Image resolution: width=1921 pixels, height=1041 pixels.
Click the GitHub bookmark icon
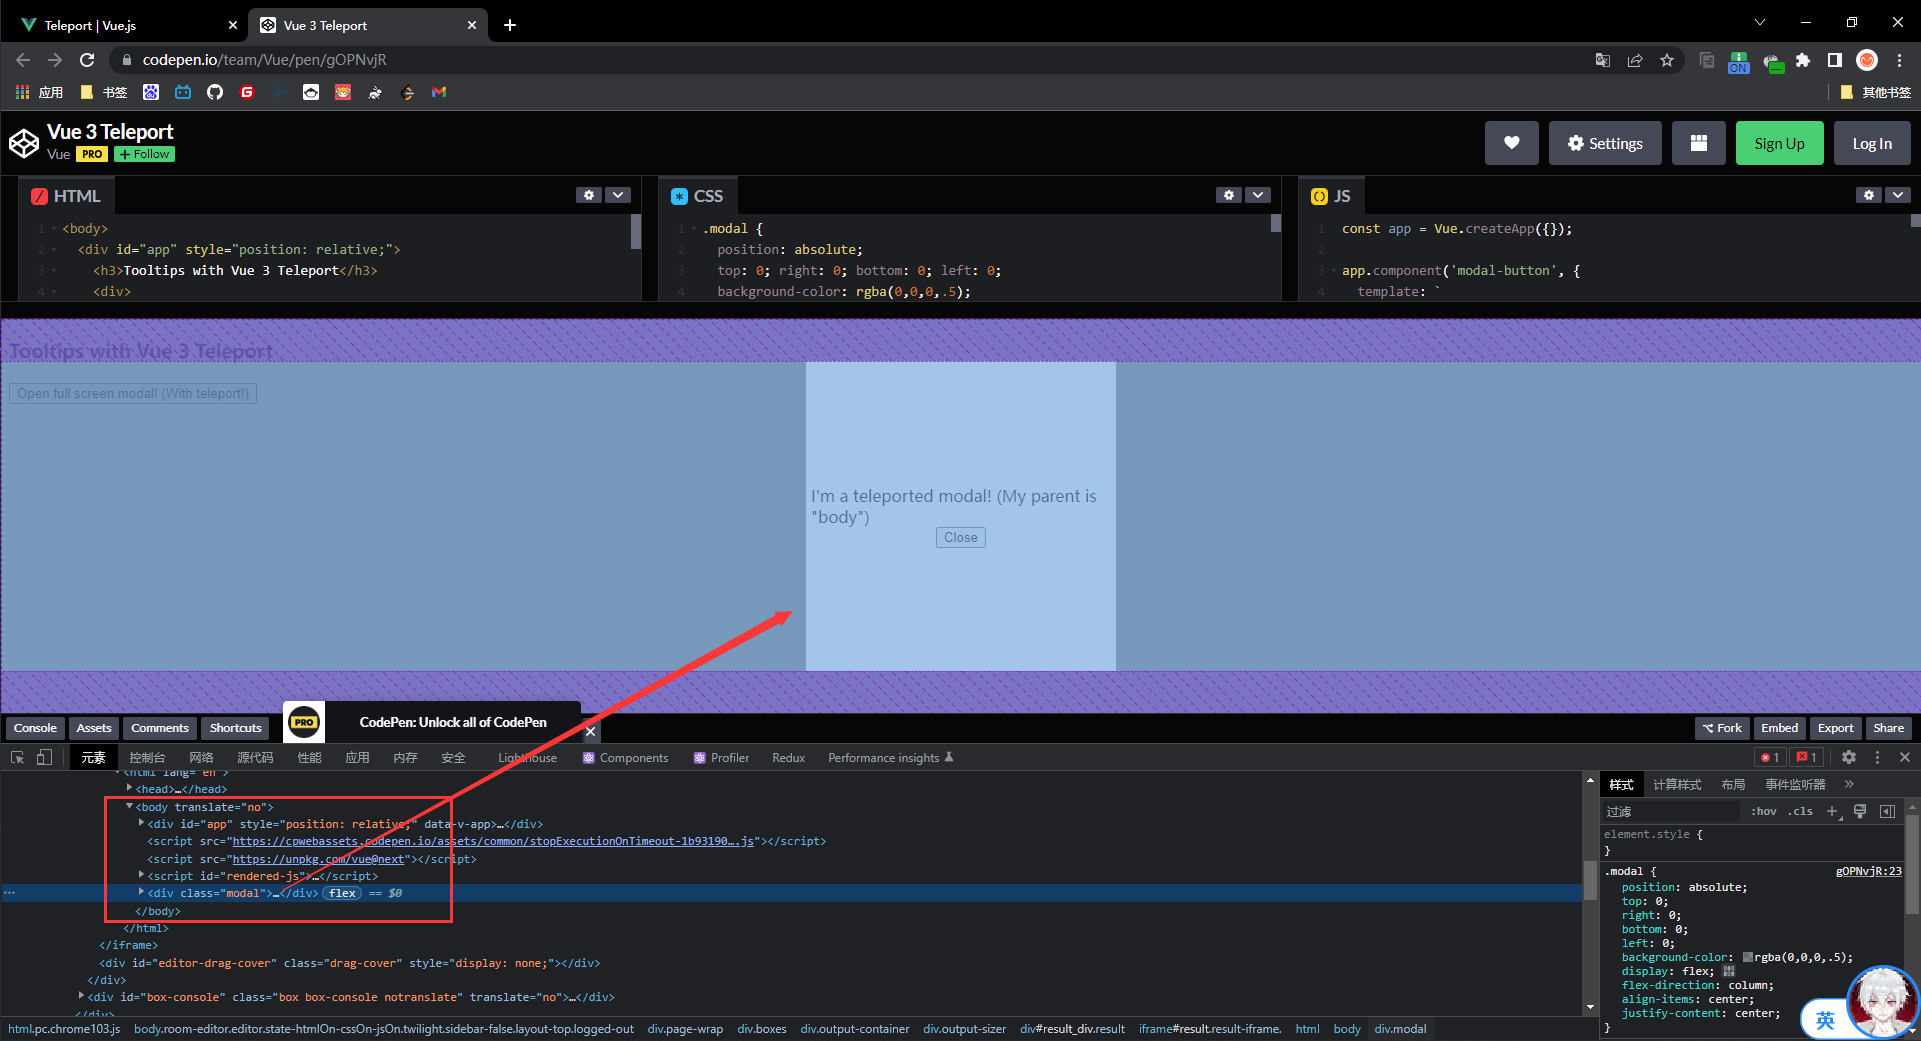pyautogui.click(x=215, y=92)
